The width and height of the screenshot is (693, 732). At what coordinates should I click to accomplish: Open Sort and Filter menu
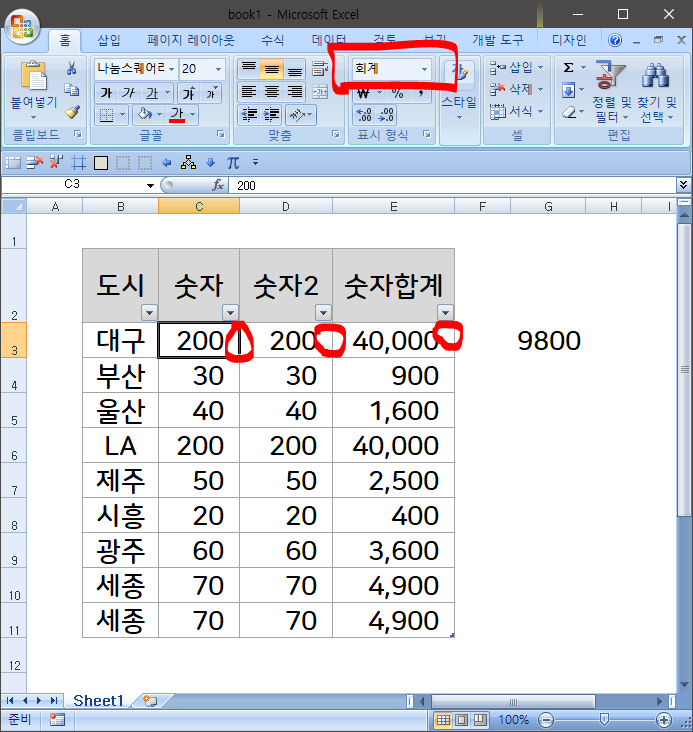pyautogui.click(x=611, y=92)
